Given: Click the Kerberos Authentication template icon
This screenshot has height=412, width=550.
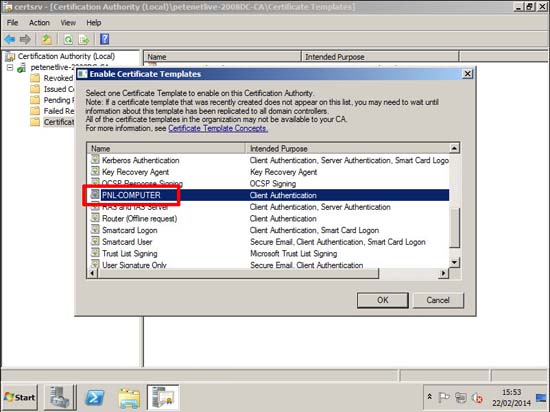Looking at the screenshot, I should point(95,160).
